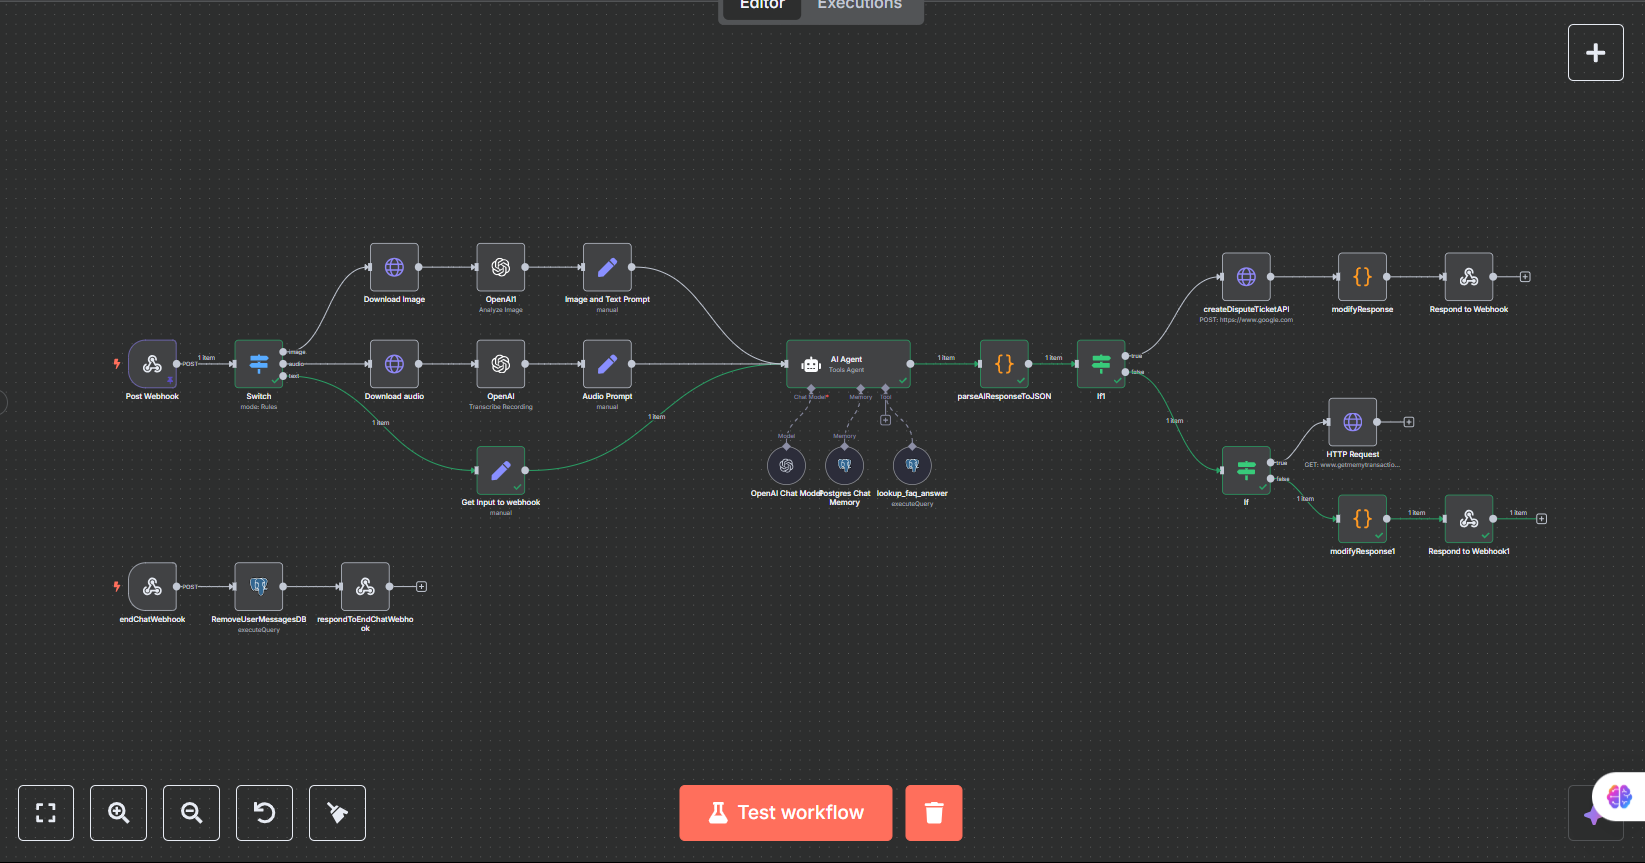Add a node after HTTP Request
Viewport: 1645px width, 863px height.
(x=1409, y=422)
